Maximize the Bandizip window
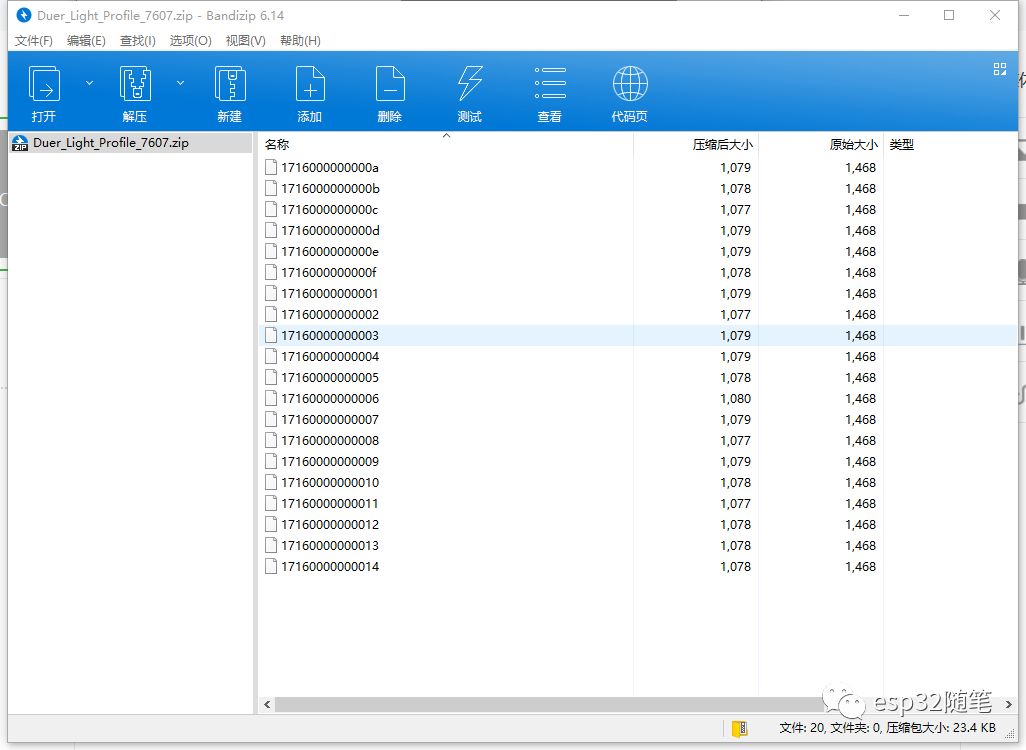Viewport: 1026px width, 750px height. coord(949,15)
